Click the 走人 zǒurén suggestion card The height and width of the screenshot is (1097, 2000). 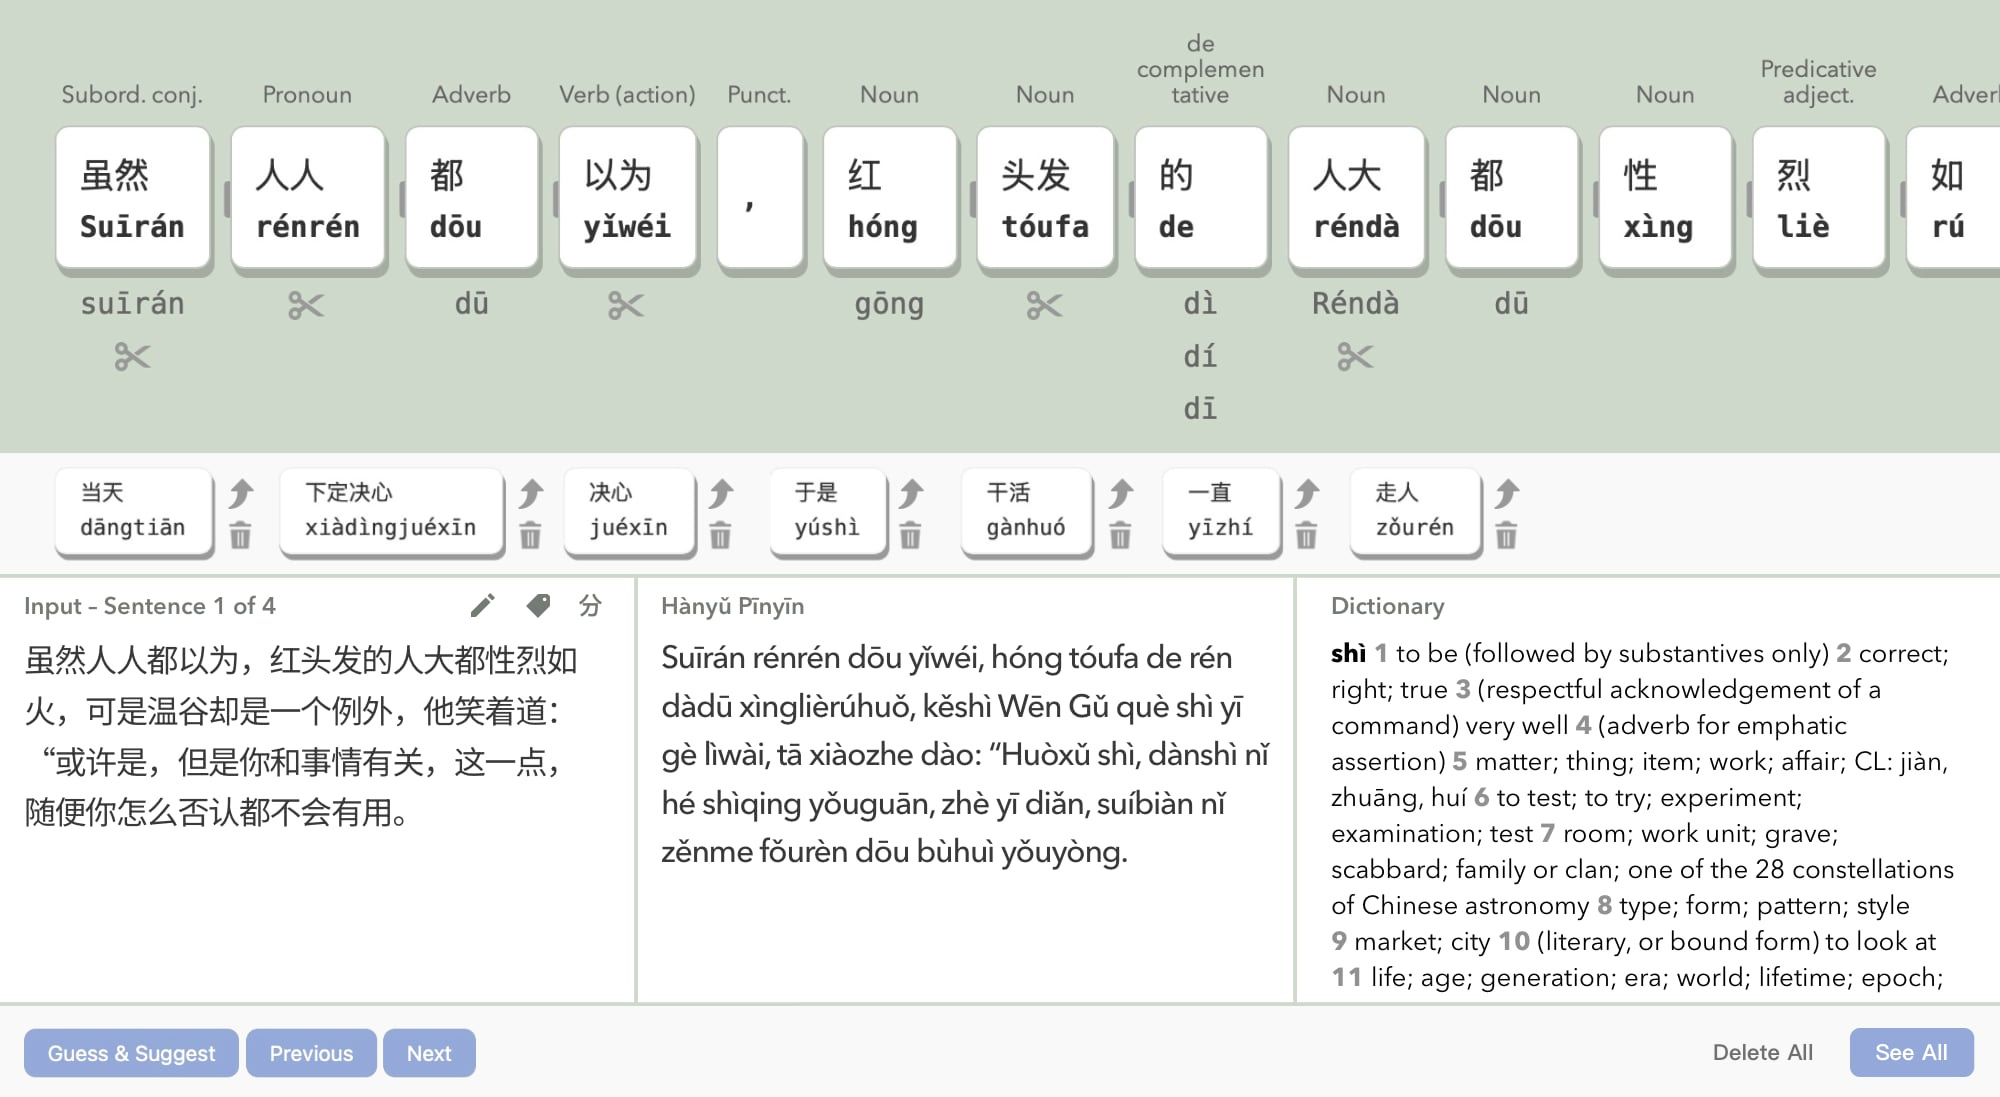(1415, 511)
